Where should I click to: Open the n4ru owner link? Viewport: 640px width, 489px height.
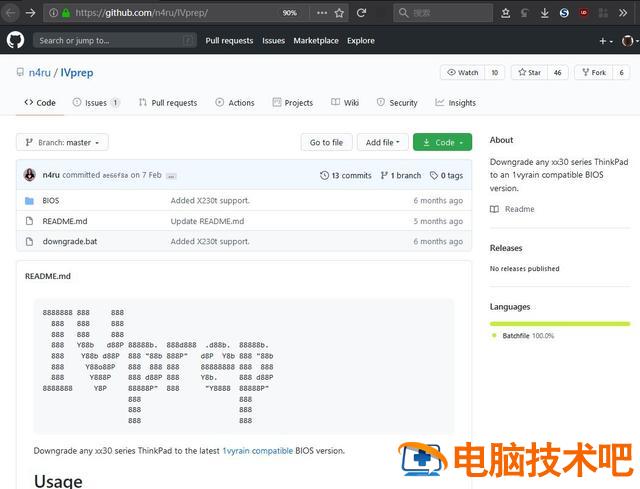[40, 73]
